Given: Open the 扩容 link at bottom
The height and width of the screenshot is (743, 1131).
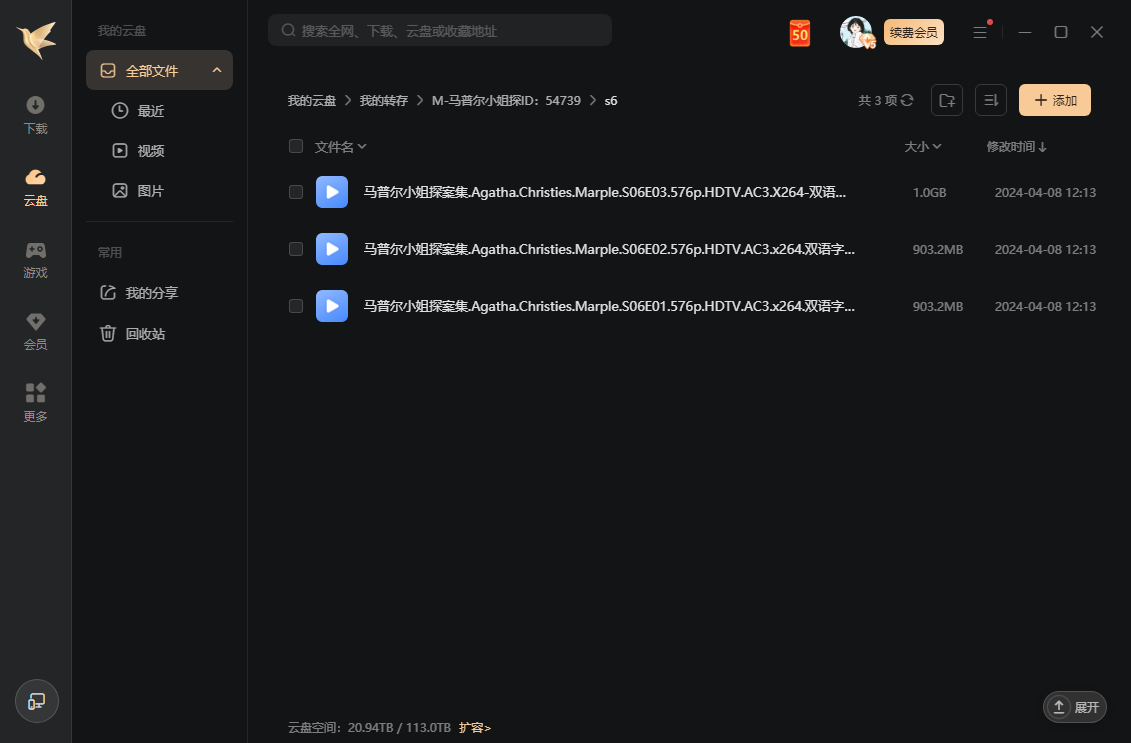Looking at the screenshot, I should click(x=475, y=727).
